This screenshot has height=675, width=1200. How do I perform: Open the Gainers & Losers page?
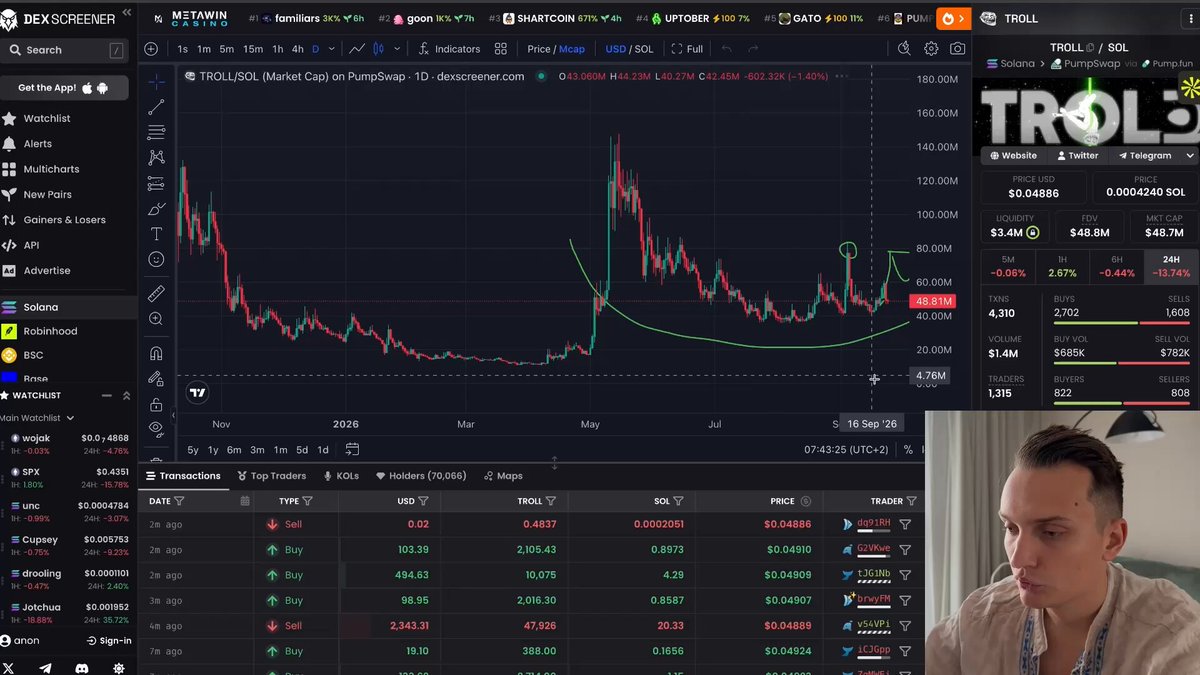[64, 220]
